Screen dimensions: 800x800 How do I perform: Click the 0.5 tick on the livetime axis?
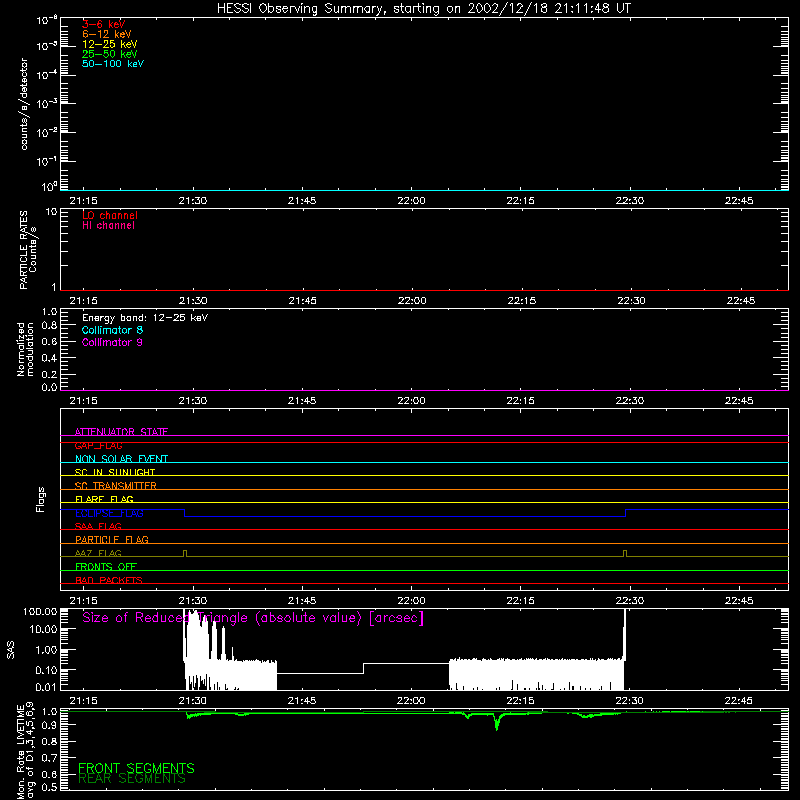tap(49, 787)
